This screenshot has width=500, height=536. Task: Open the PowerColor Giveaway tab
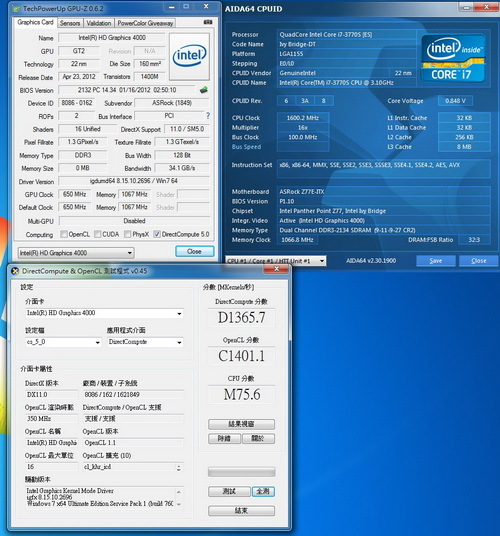145,23
